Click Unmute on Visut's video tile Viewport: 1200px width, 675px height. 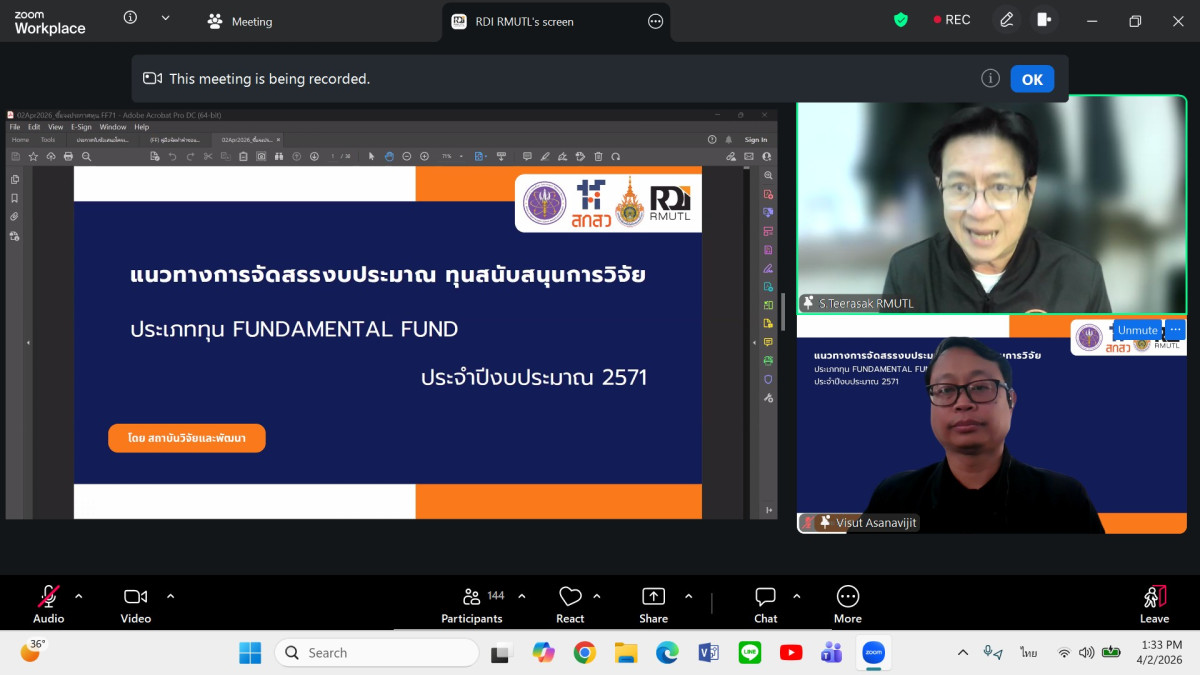(x=1137, y=330)
